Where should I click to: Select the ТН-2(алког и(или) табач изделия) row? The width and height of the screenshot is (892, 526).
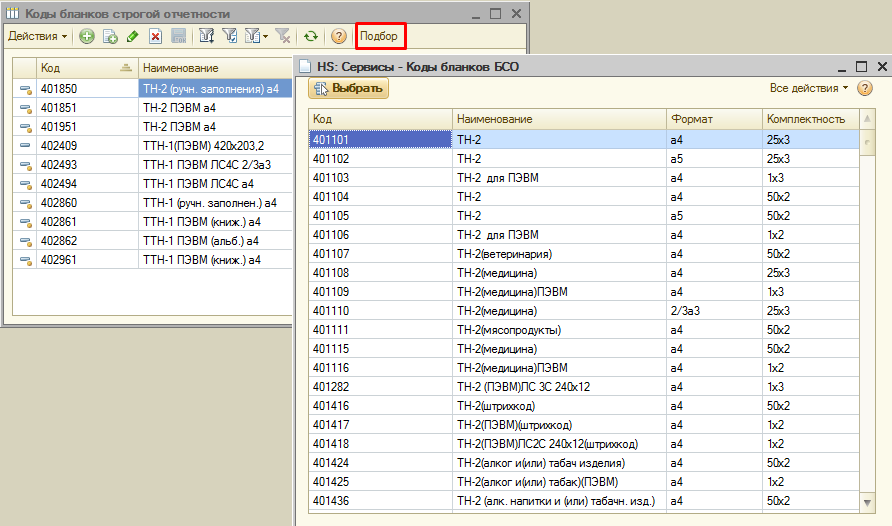point(584,463)
